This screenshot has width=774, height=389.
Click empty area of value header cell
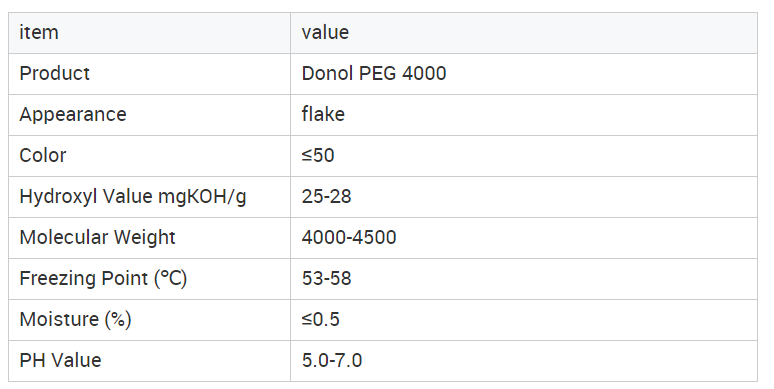(x=553, y=33)
